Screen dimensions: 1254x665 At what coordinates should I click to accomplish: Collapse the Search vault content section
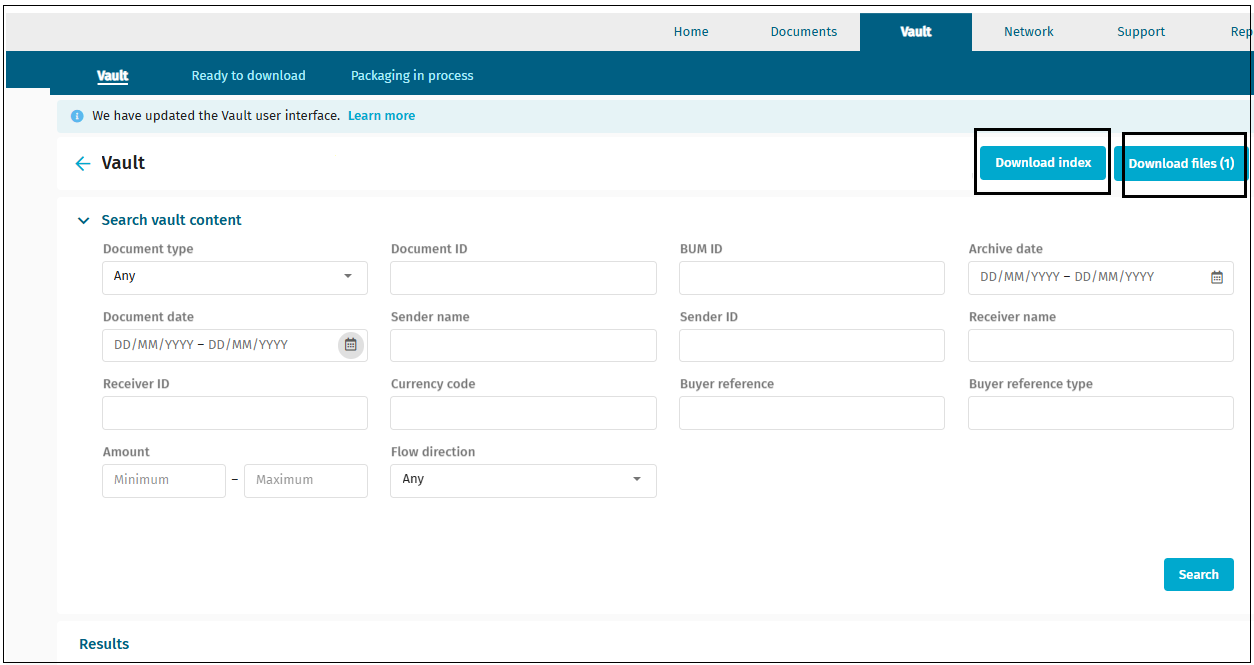pos(84,221)
